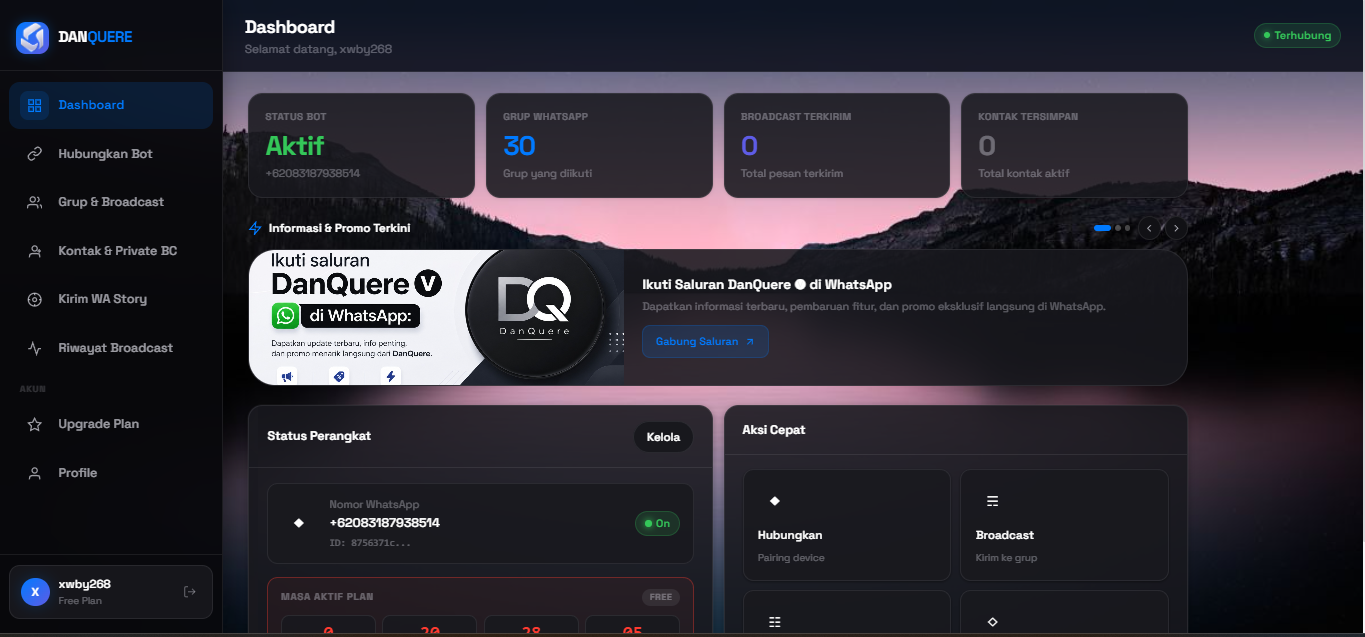Screen dimensions: 1365x637
Task: Click the lightning icon beside Informasi & Promo
Action: click(x=255, y=228)
